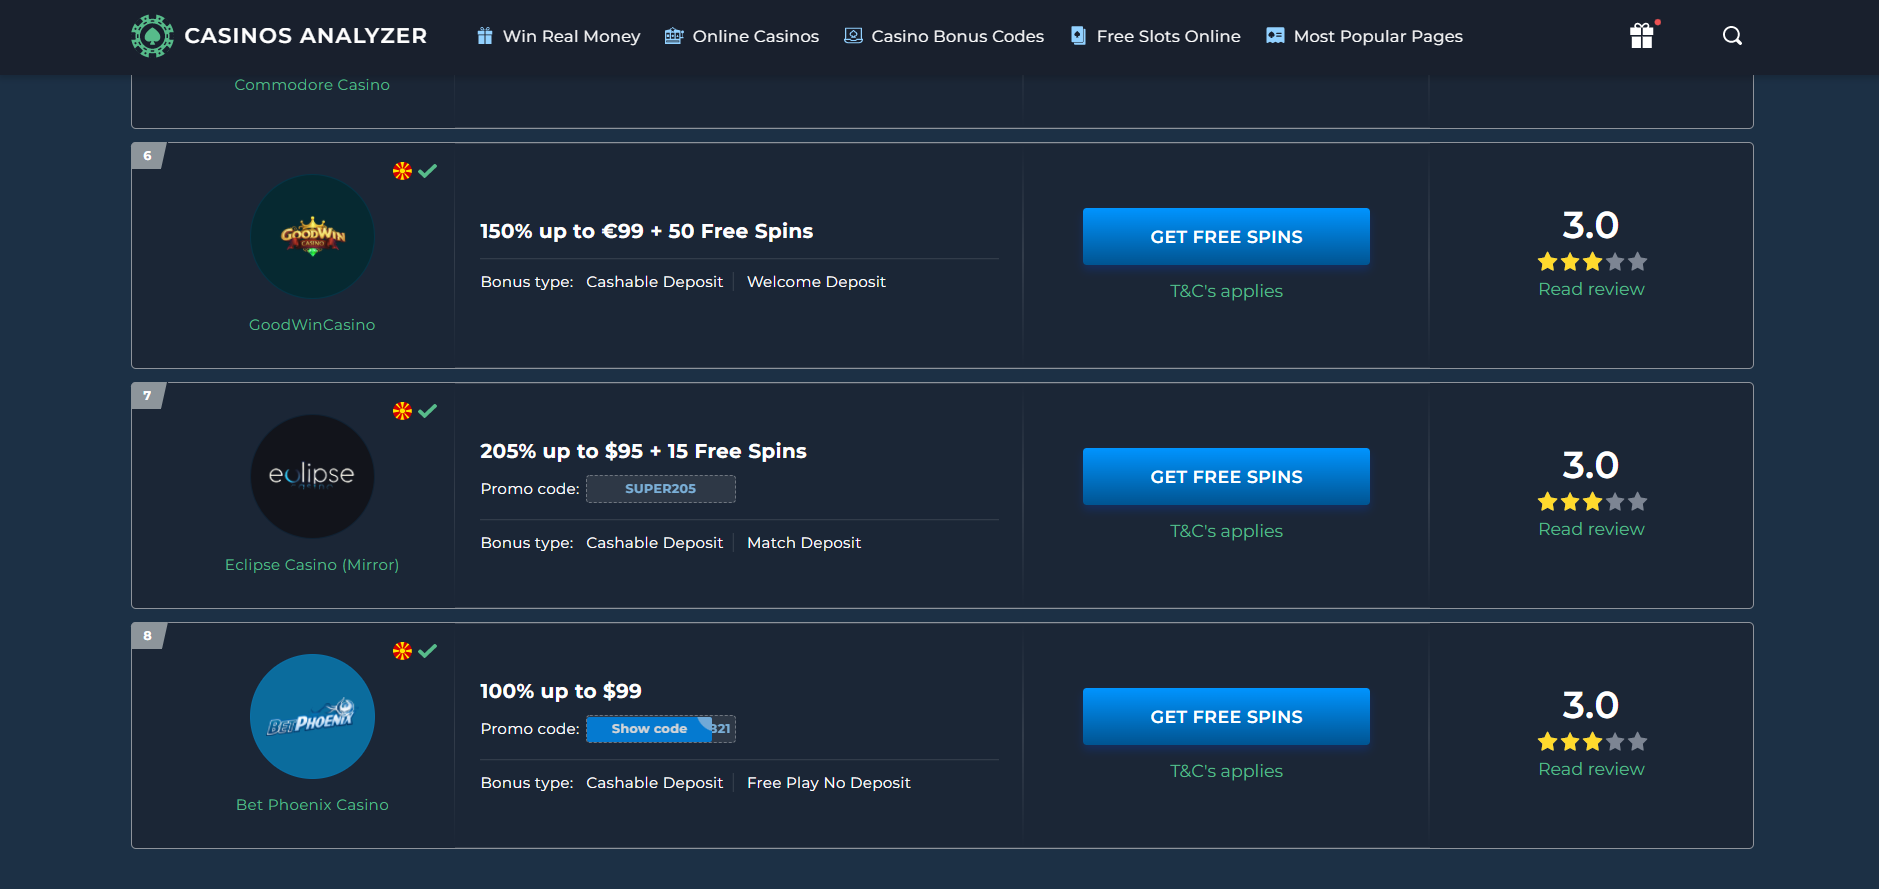
Task: Open Read review link for Eclipse Casino
Action: point(1591,529)
